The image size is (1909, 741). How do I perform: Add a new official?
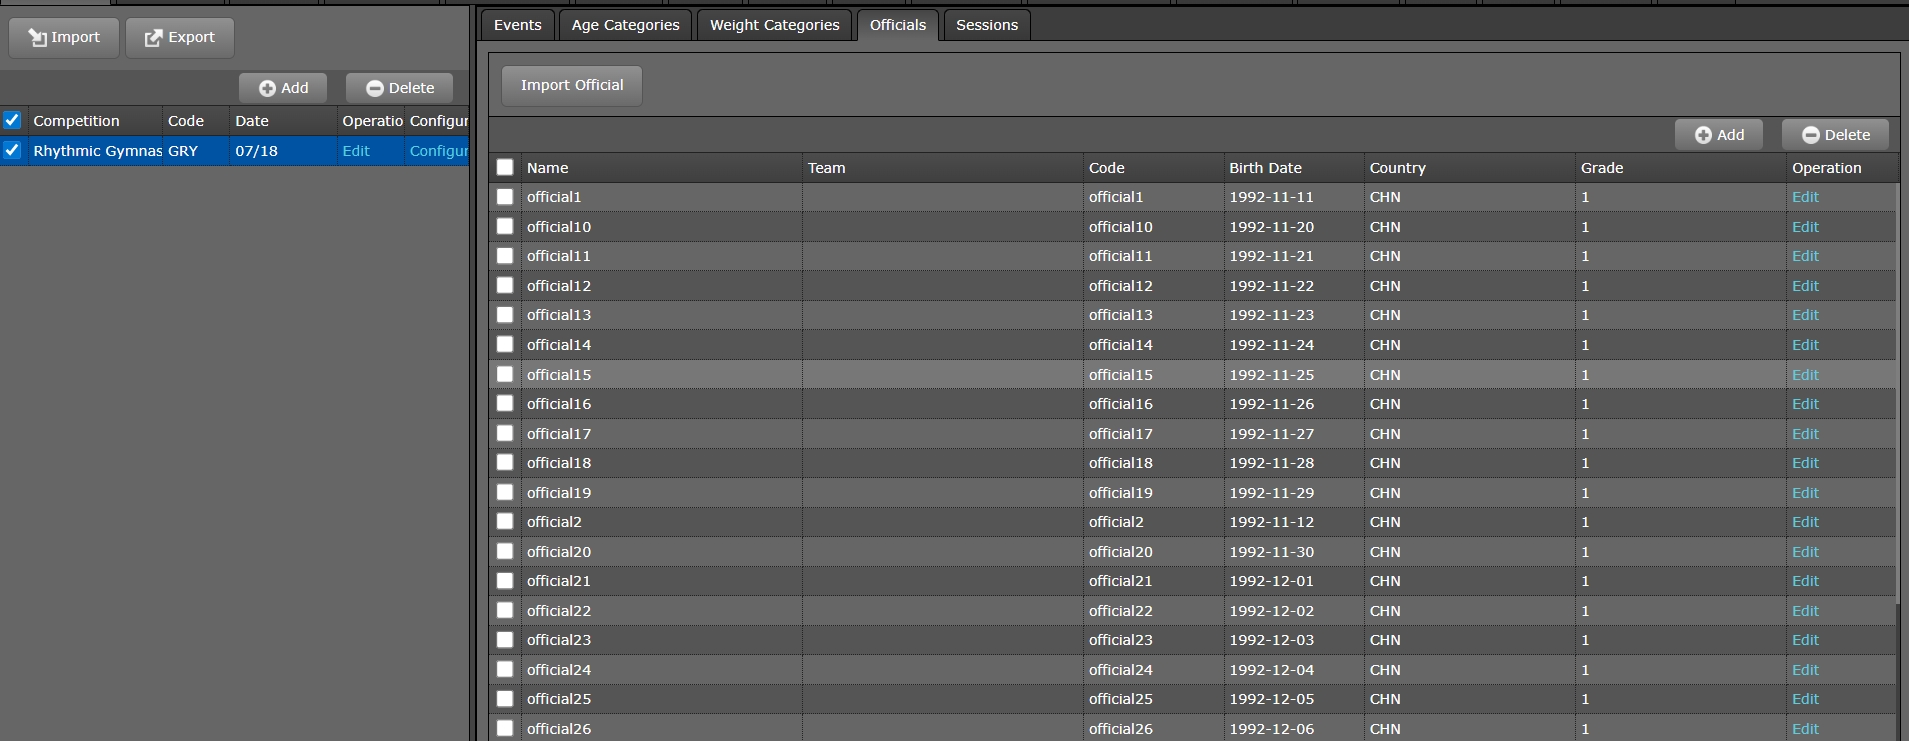[1718, 135]
